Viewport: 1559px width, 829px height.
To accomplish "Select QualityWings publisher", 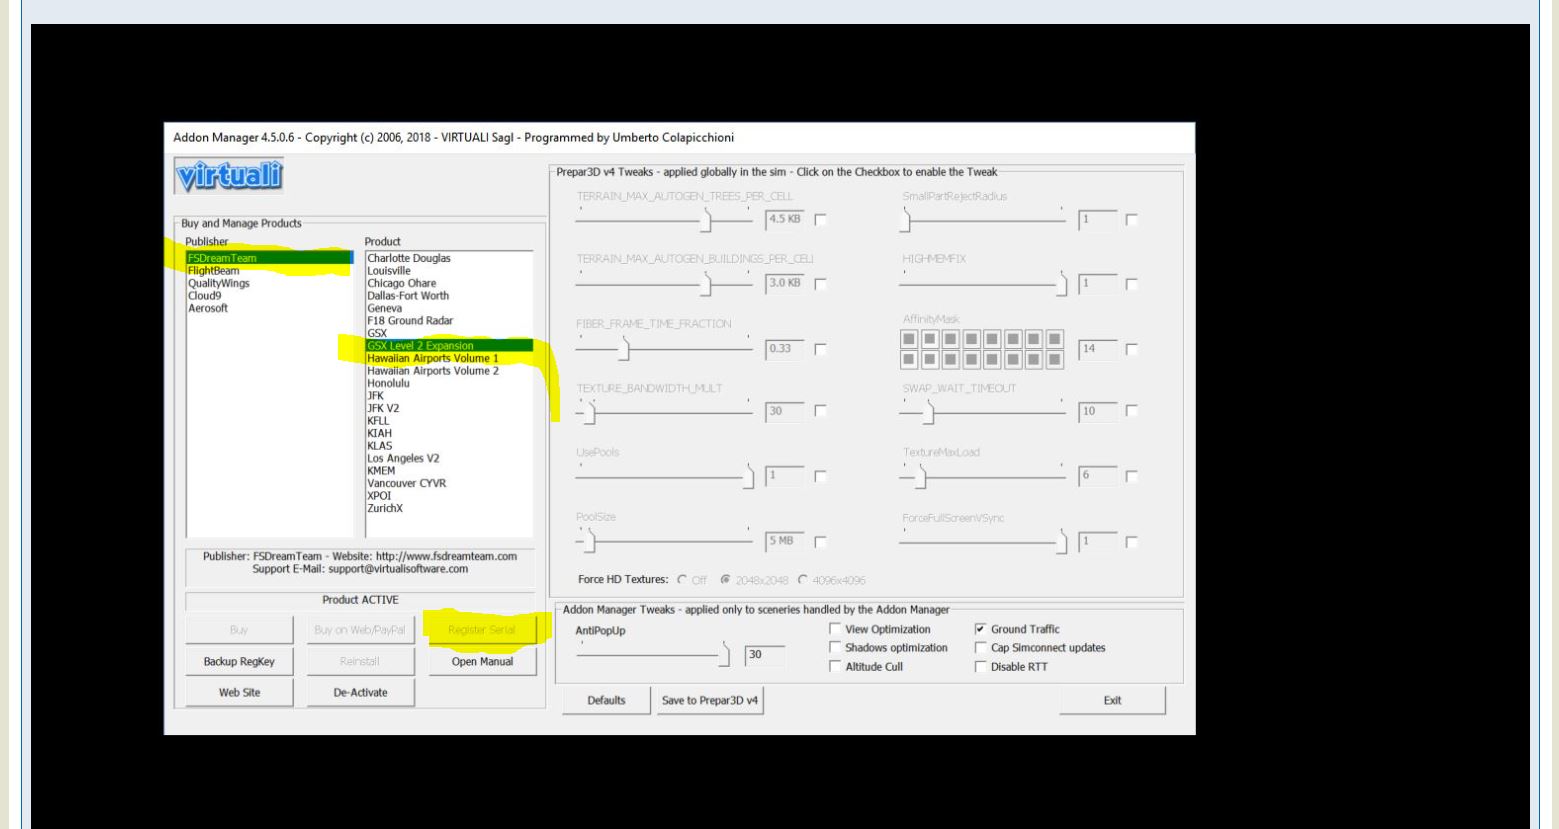I will coord(269,283).
